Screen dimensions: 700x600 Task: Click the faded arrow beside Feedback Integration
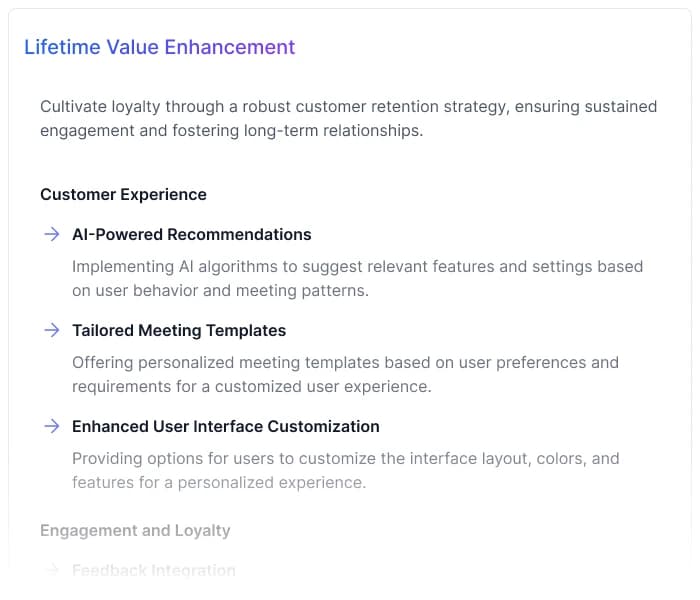pyautogui.click(x=51, y=570)
